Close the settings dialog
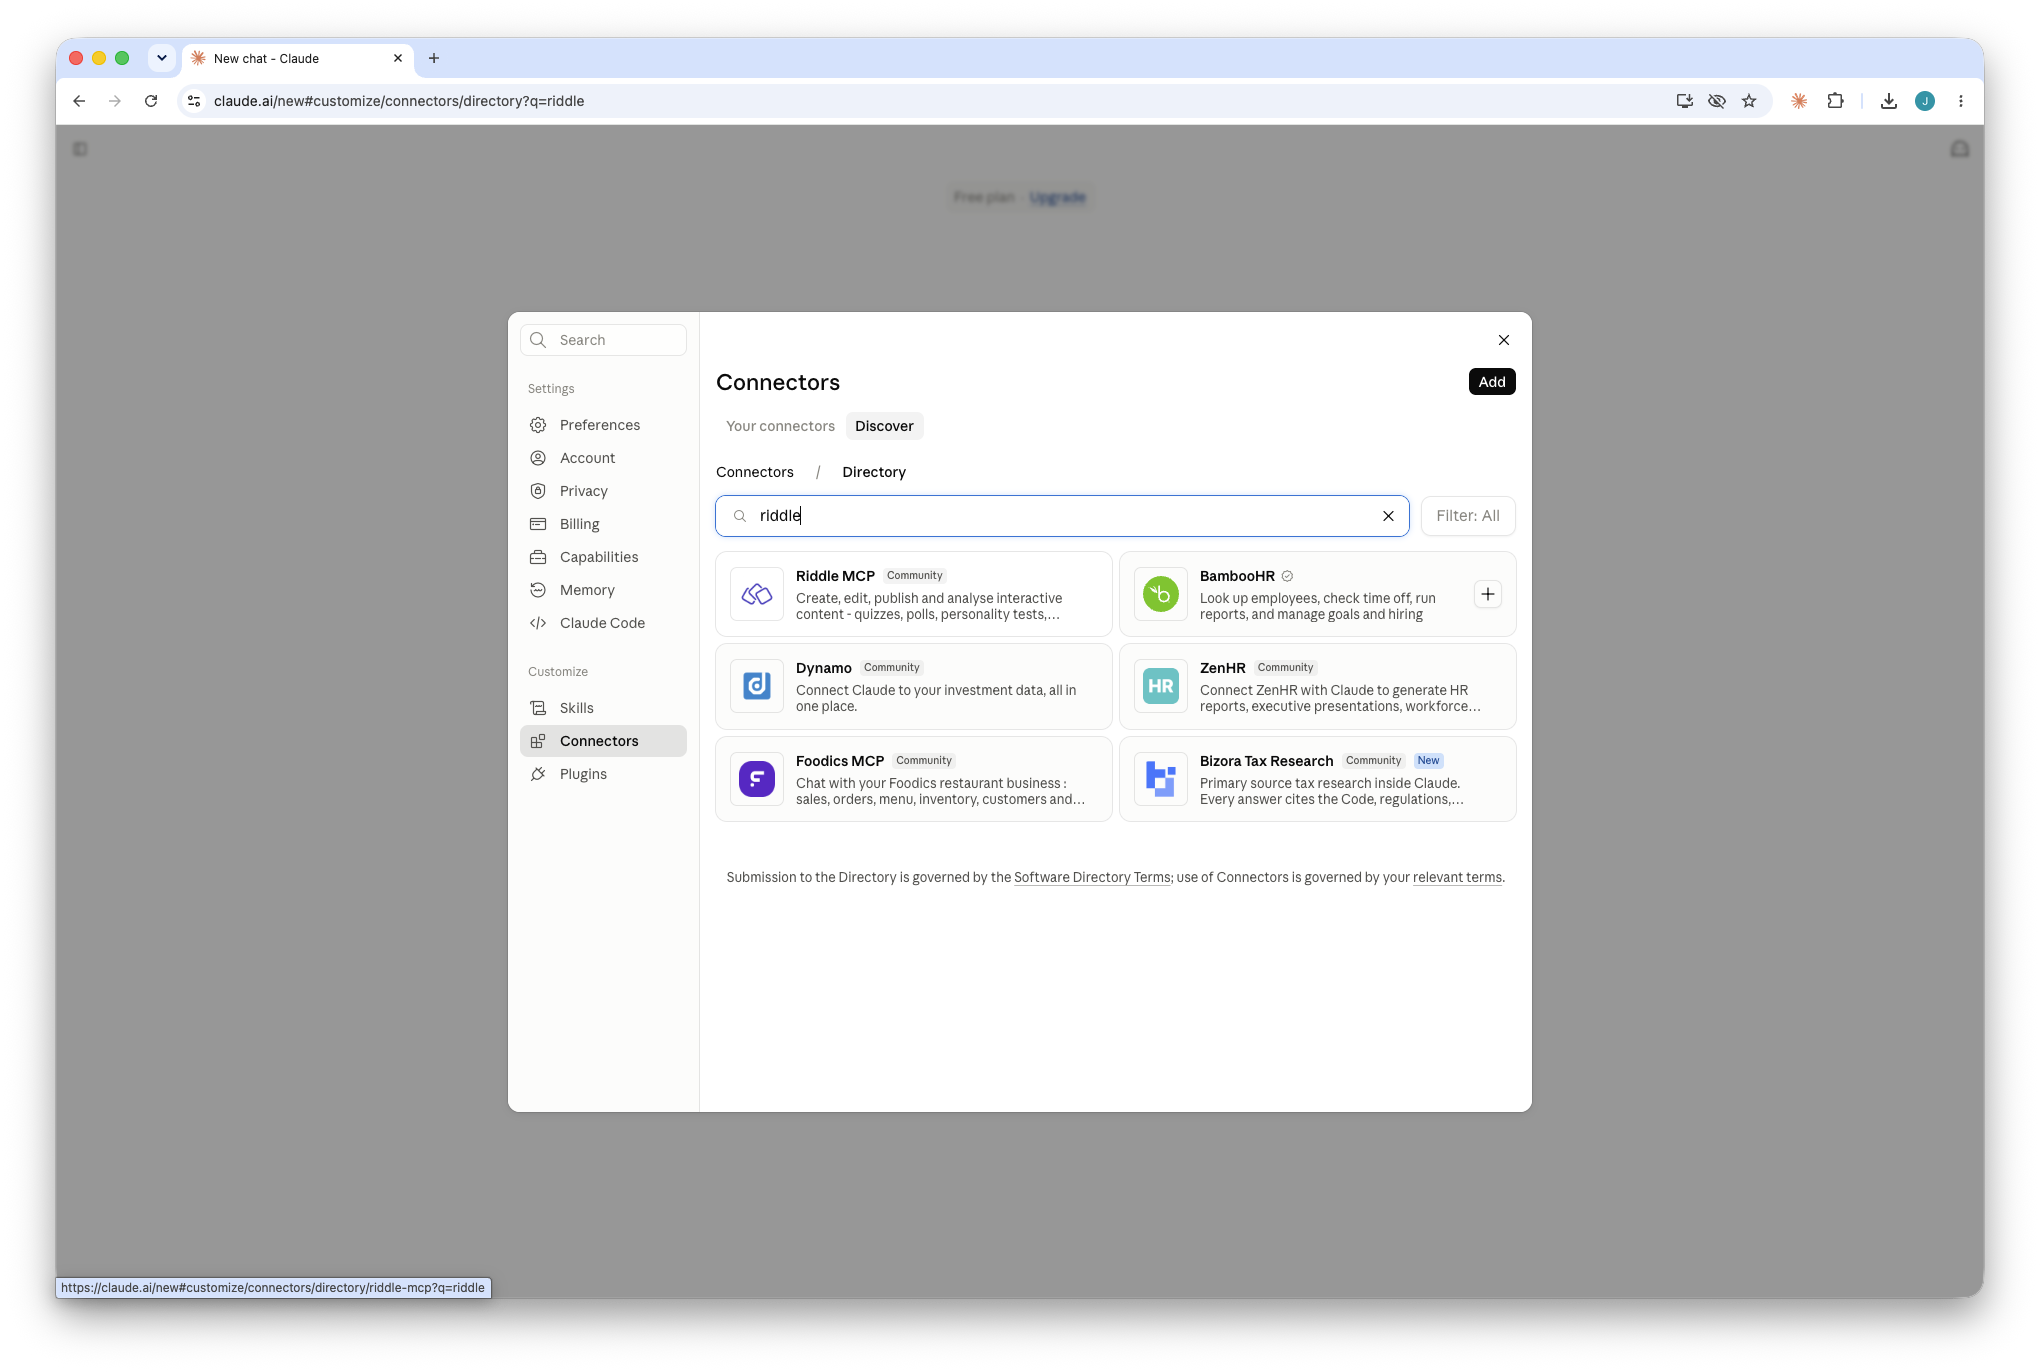Image resolution: width=2040 pixels, height=1372 pixels. pyautogui.click(x=1504, y=340)
